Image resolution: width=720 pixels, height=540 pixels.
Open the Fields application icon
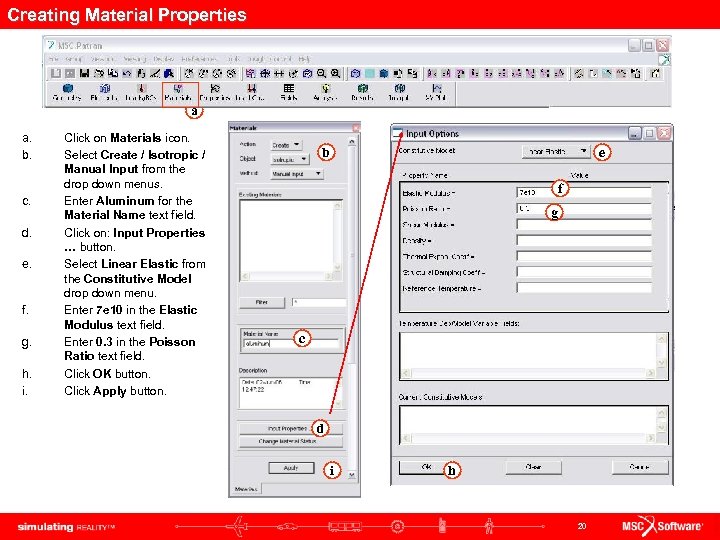point(289,92)
